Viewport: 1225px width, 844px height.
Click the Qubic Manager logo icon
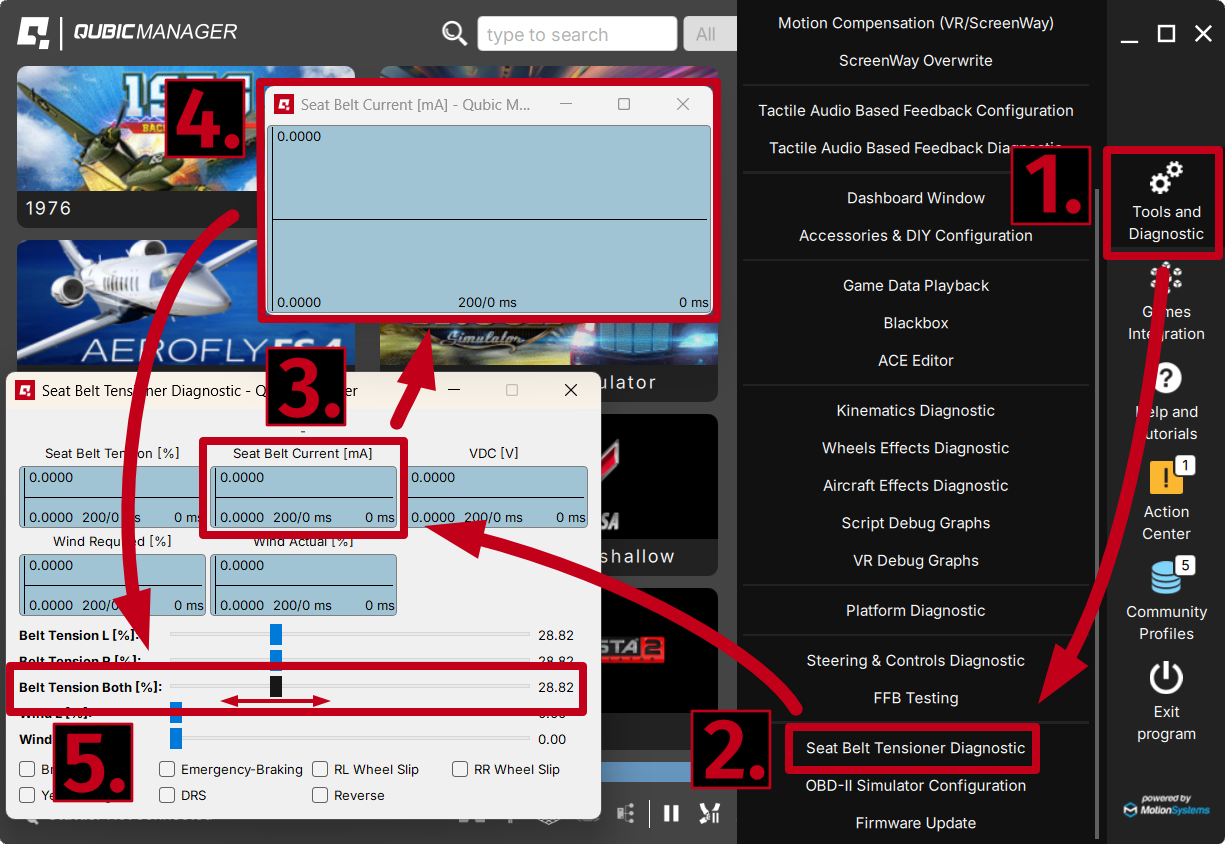[x=34, y=32]
